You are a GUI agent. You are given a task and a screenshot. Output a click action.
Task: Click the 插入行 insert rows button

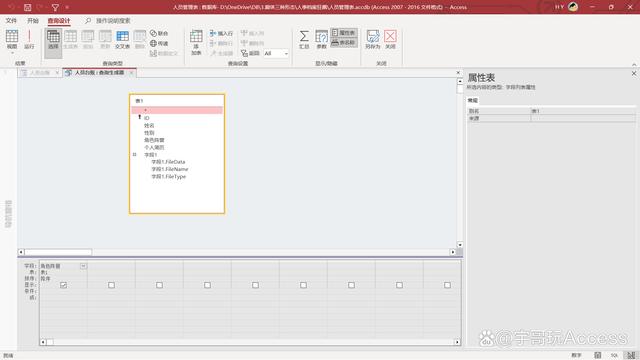coord(221,33)
